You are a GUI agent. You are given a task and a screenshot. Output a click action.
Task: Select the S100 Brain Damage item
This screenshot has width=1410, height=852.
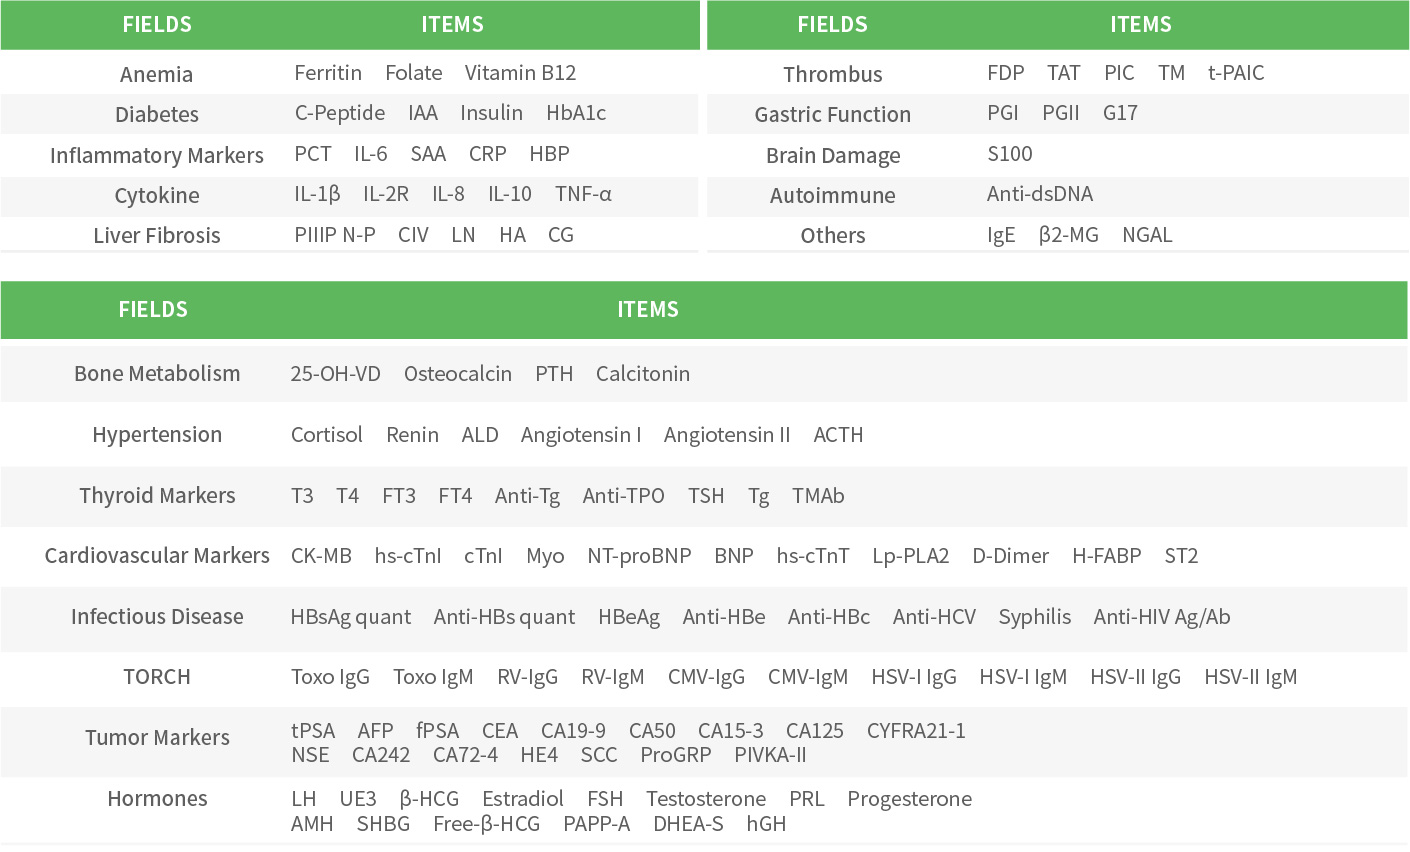click(1009, 154)
